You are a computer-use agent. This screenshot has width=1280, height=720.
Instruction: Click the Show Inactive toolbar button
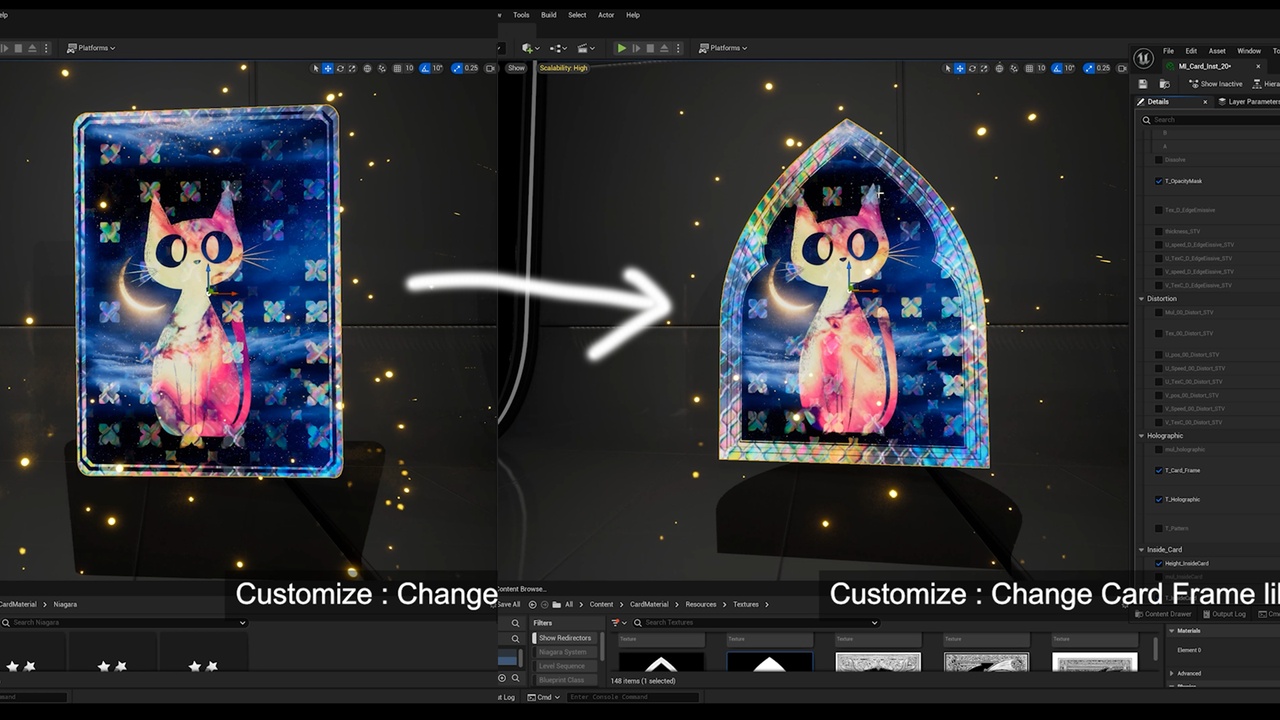pos(1214,84)
